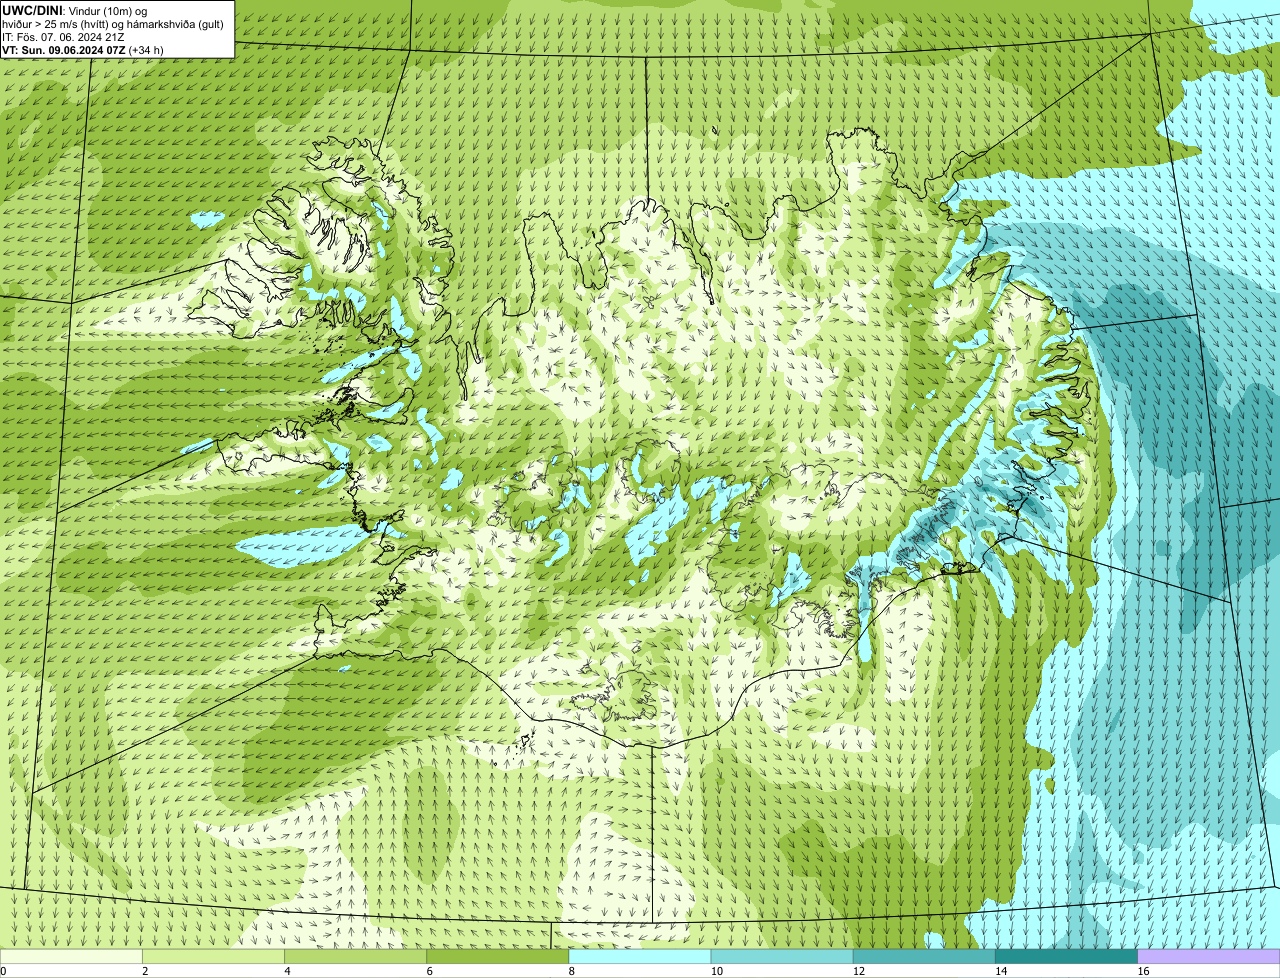Click the 6–8 m/s dark green swatch
The height and width of the screenshot is (978, 1280).
click(x=498, y=956)
